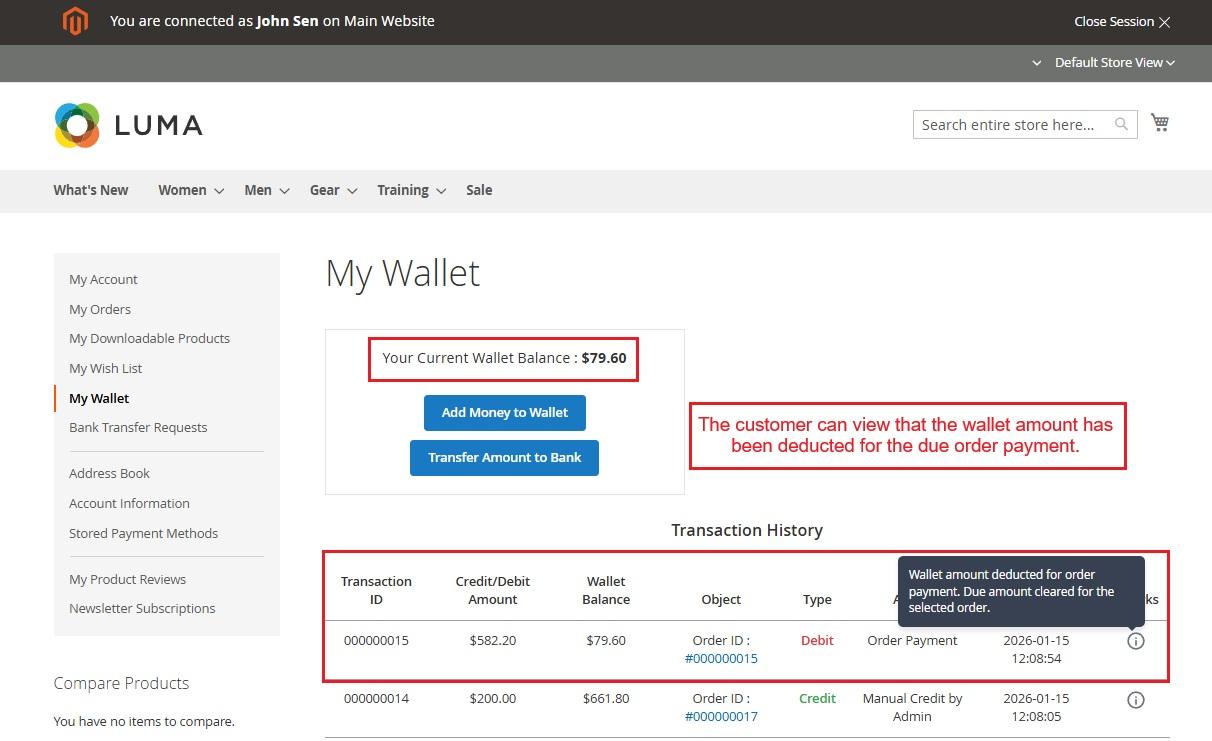Expand the Women menu
The width and height of the screenshot is (1212, 741).
(x=190, y=190)
